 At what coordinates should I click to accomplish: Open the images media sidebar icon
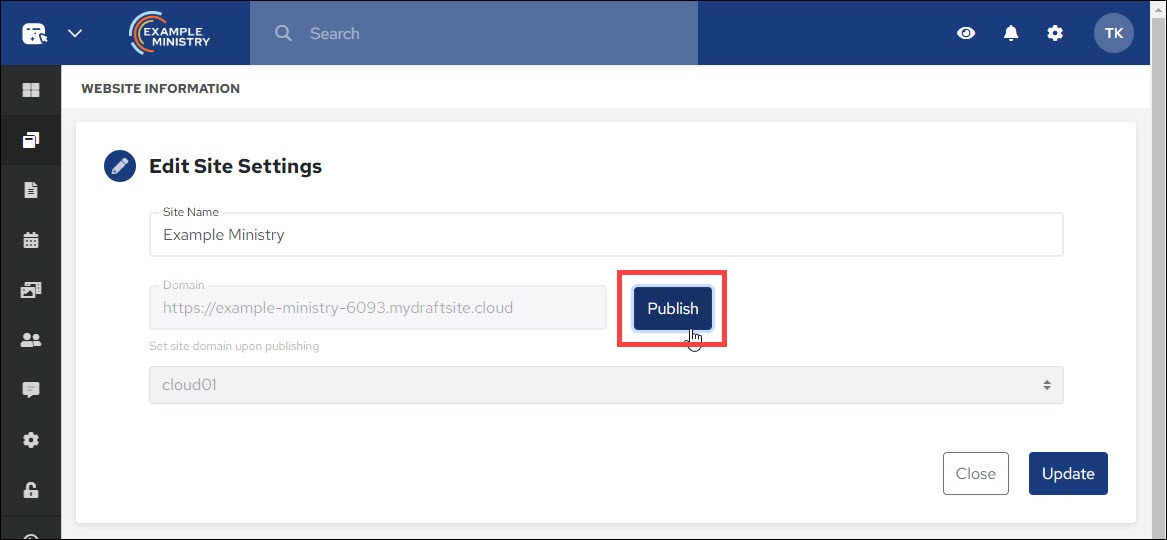(31, 290)
